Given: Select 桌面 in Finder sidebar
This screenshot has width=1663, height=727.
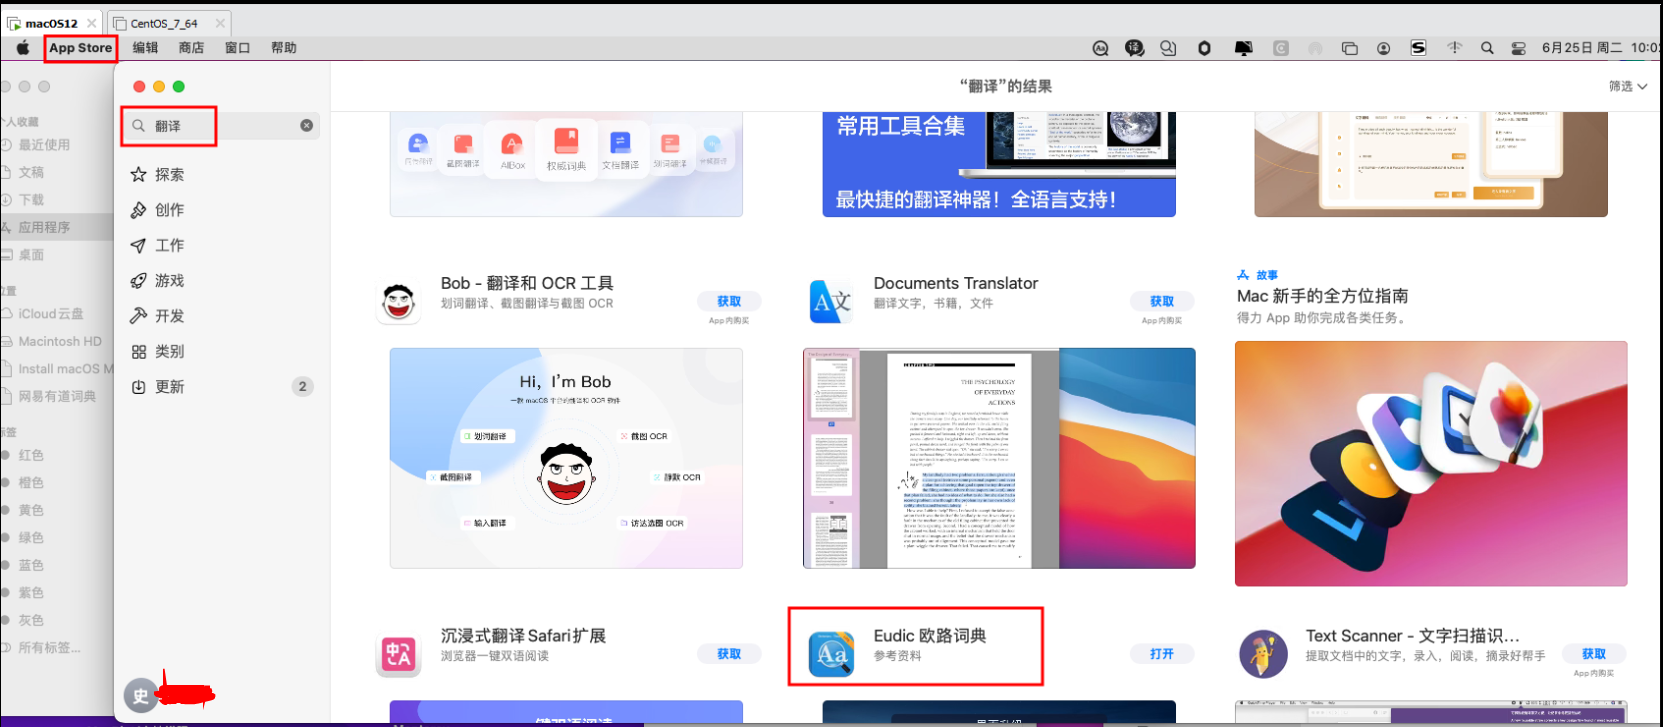Looking at the screenshot, I should pos(31,255).
